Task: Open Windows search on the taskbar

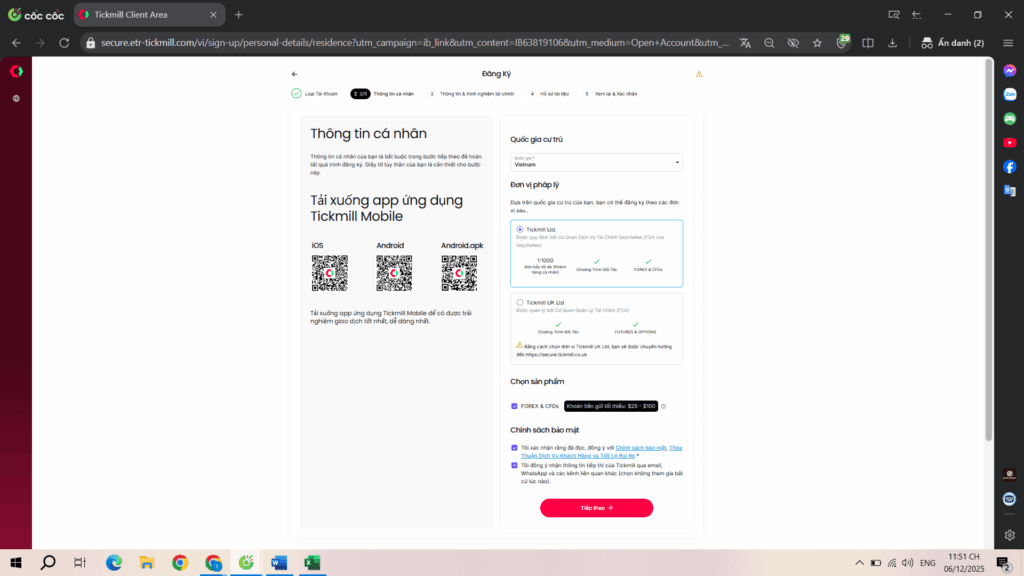Action: coord(48,562)
